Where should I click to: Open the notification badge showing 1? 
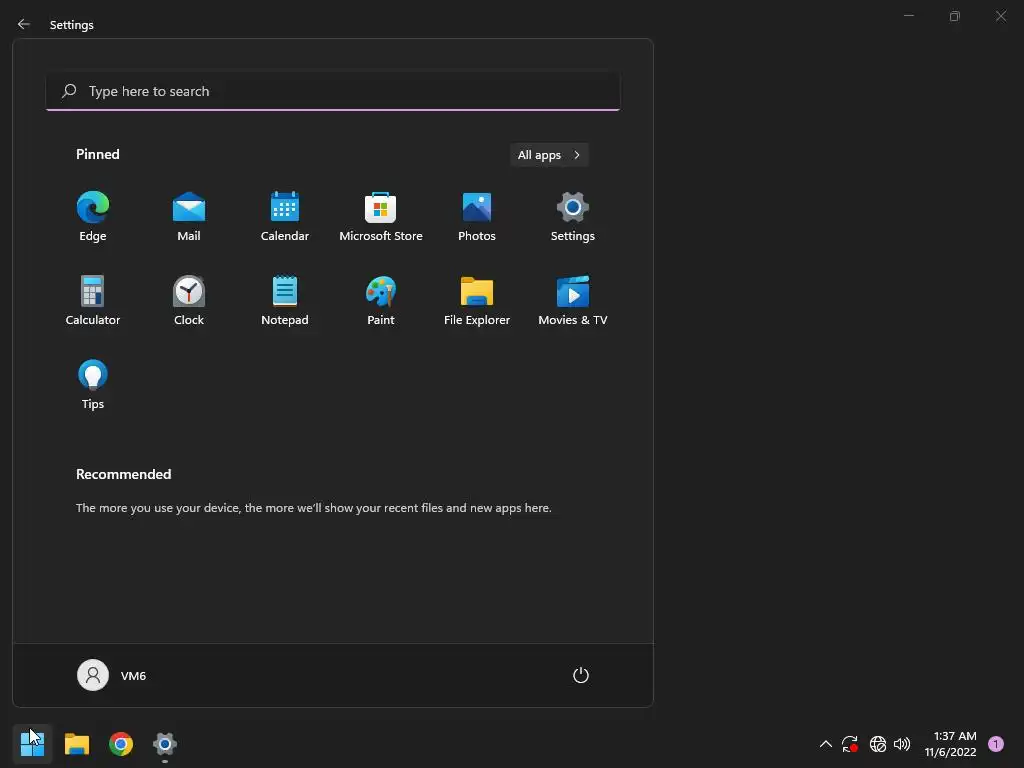(x=996, y=744)
